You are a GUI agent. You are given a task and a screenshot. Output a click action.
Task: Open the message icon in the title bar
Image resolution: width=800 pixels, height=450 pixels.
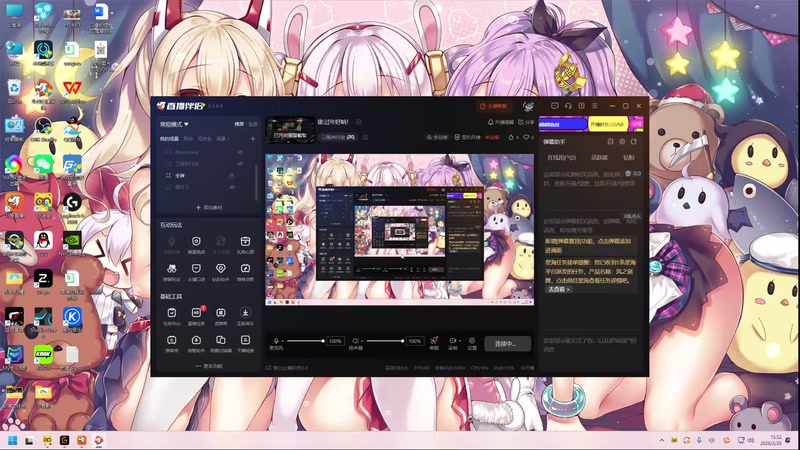[x=555, y=106]
